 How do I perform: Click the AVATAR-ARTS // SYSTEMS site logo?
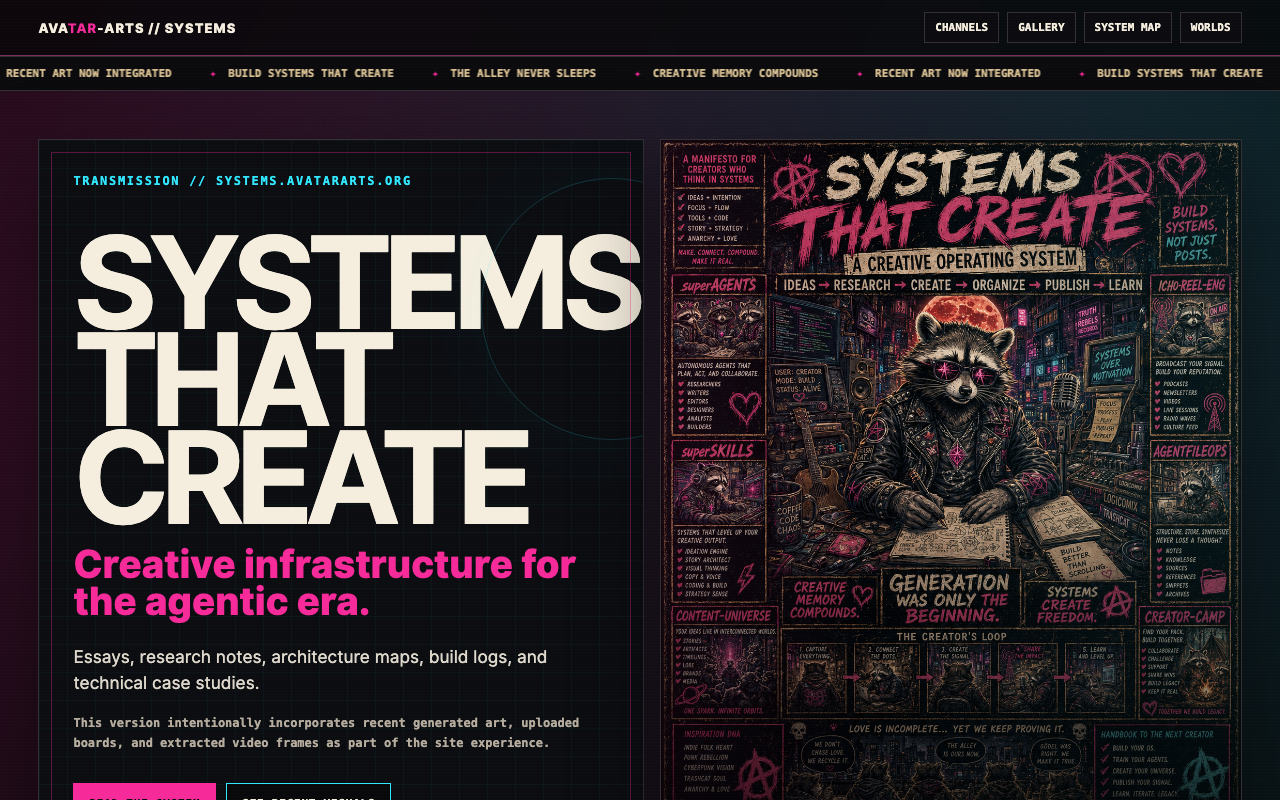[x=137, y=28]
